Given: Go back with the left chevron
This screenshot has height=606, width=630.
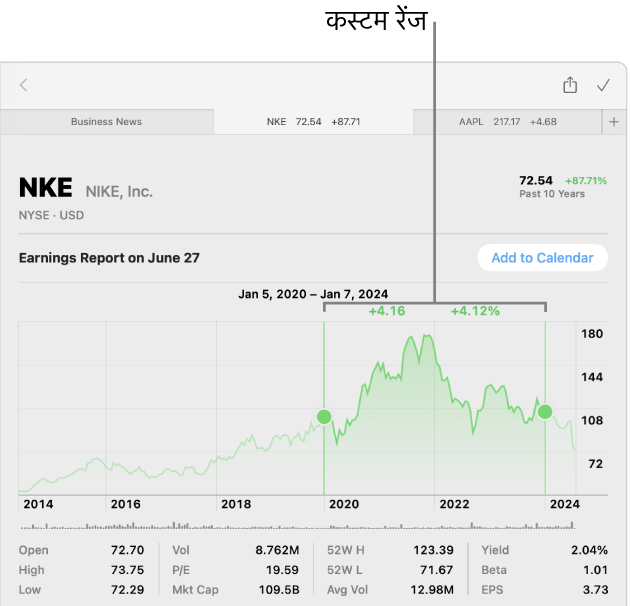Looking at the screenshot, I should (23, 85).
